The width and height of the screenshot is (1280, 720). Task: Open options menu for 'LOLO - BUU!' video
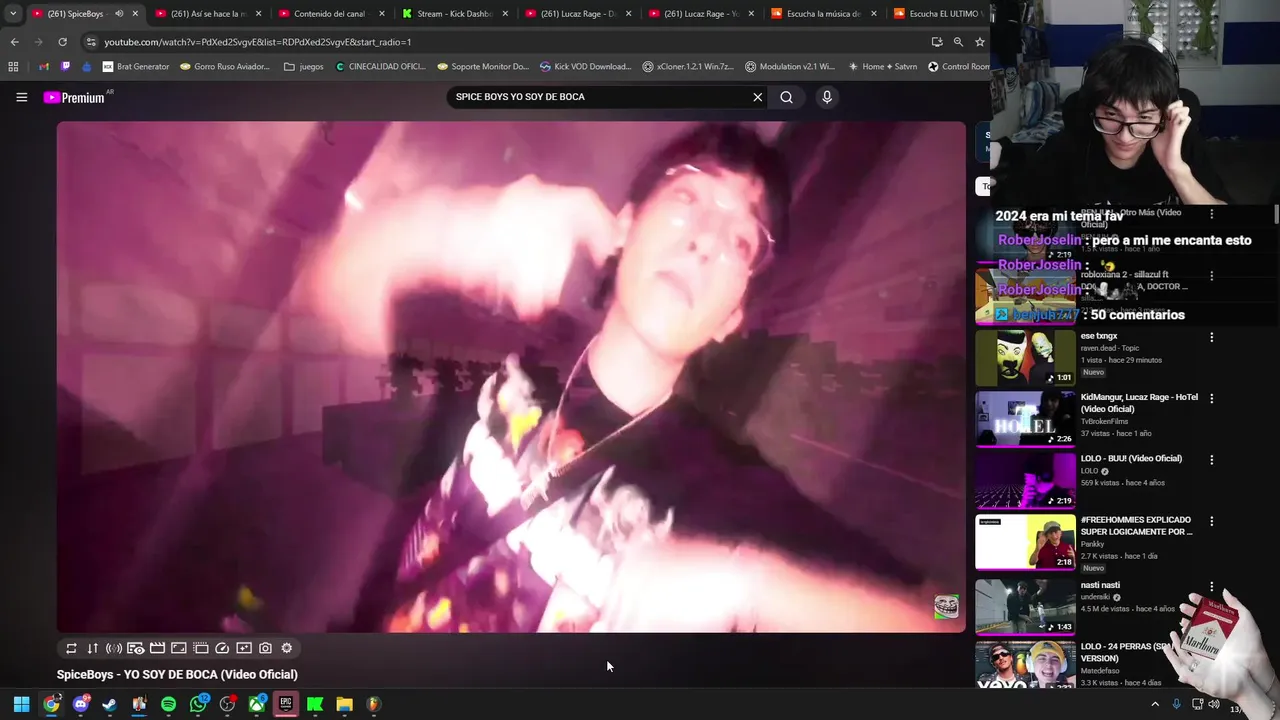[1211, 460]
